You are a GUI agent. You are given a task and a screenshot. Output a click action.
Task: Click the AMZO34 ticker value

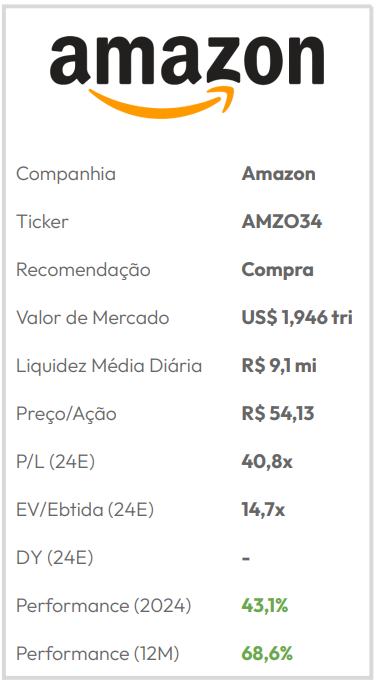coord(282,222)
